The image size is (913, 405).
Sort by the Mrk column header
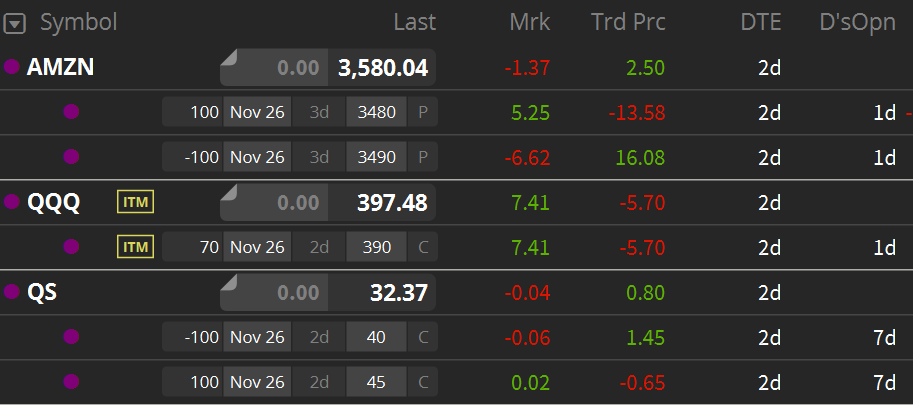point(529,23)
